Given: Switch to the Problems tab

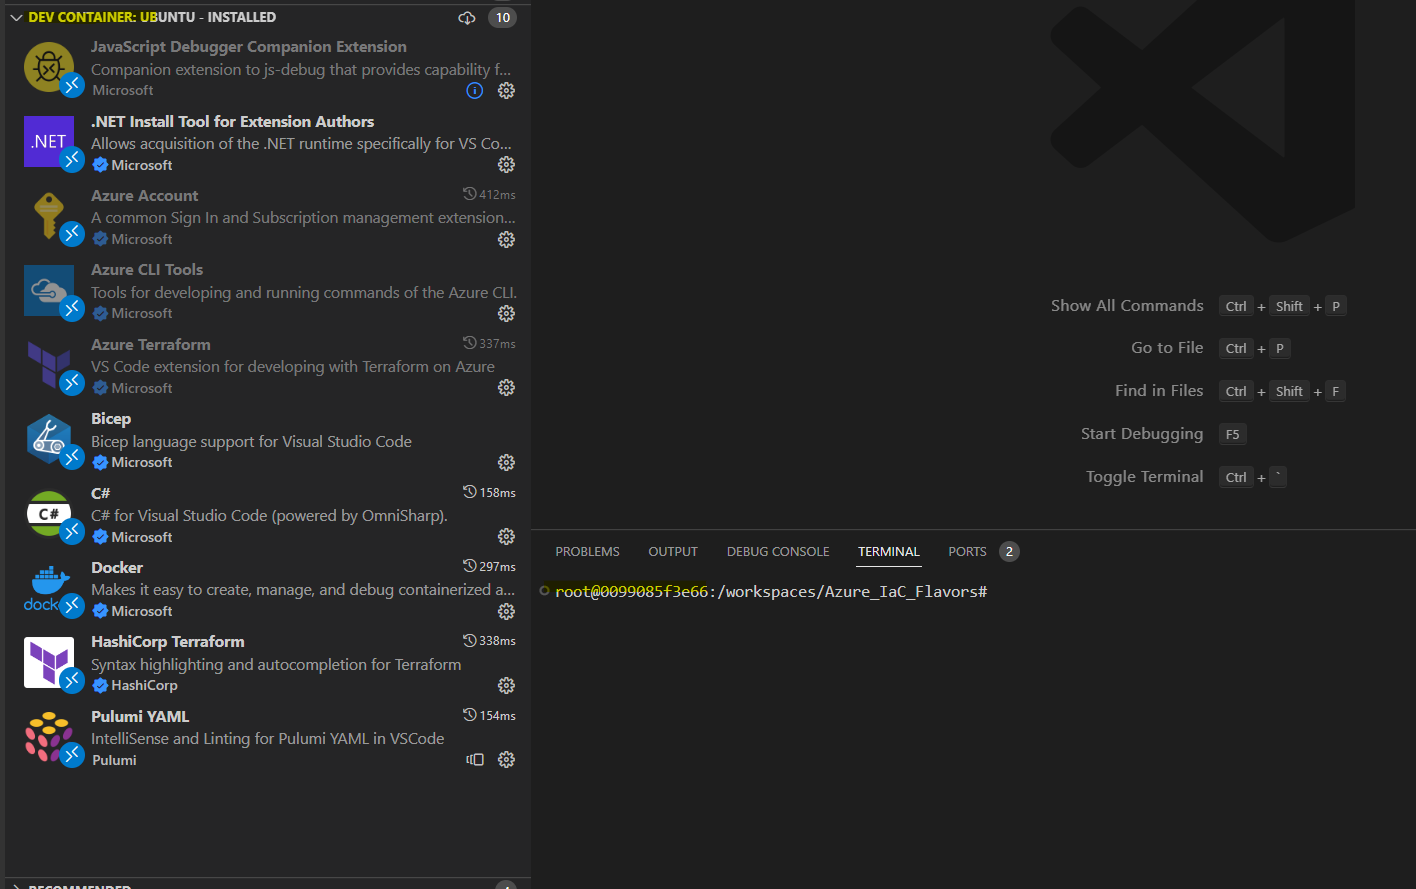Looking at the screenshot, I should pyautogui.click(x=587, y=551).
